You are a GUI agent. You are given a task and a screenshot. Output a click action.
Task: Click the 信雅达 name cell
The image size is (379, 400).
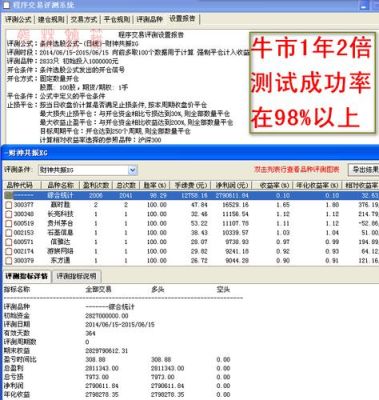pyautogui.click(x=60, y=242)
